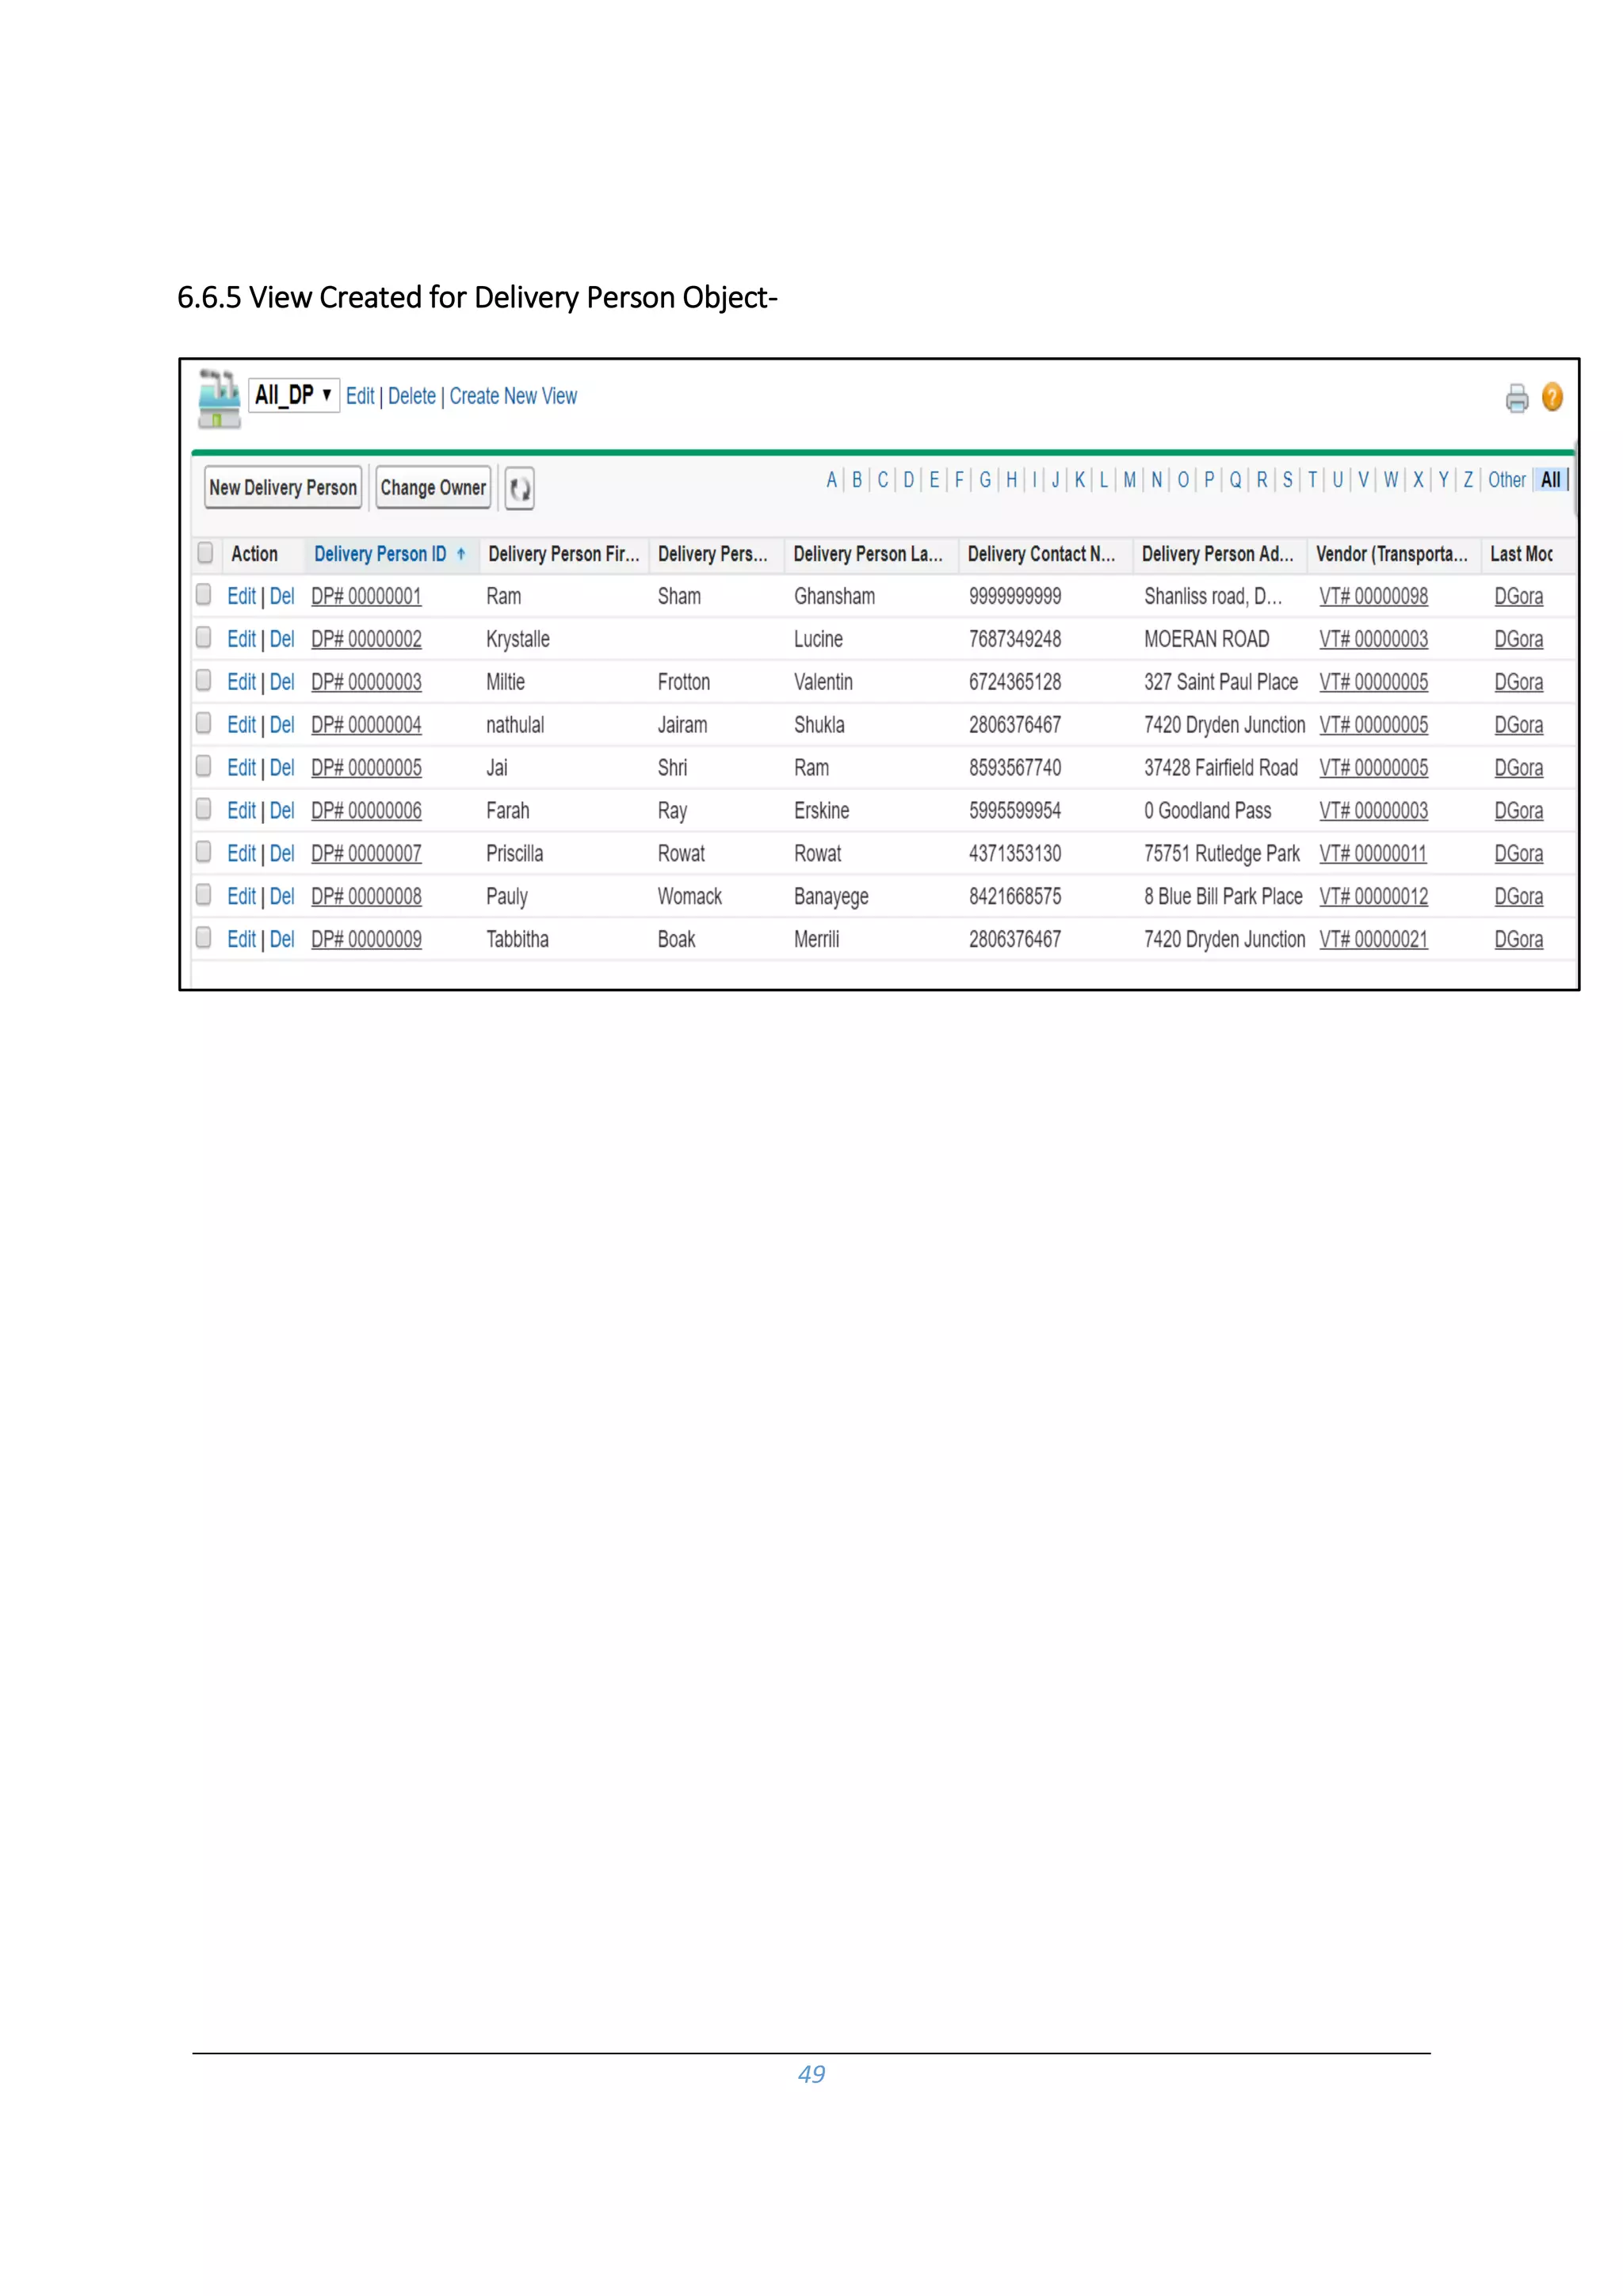Check the box for row DP# 00000006
This screenshot has height=2296, width=1623.
click(204, 810)
